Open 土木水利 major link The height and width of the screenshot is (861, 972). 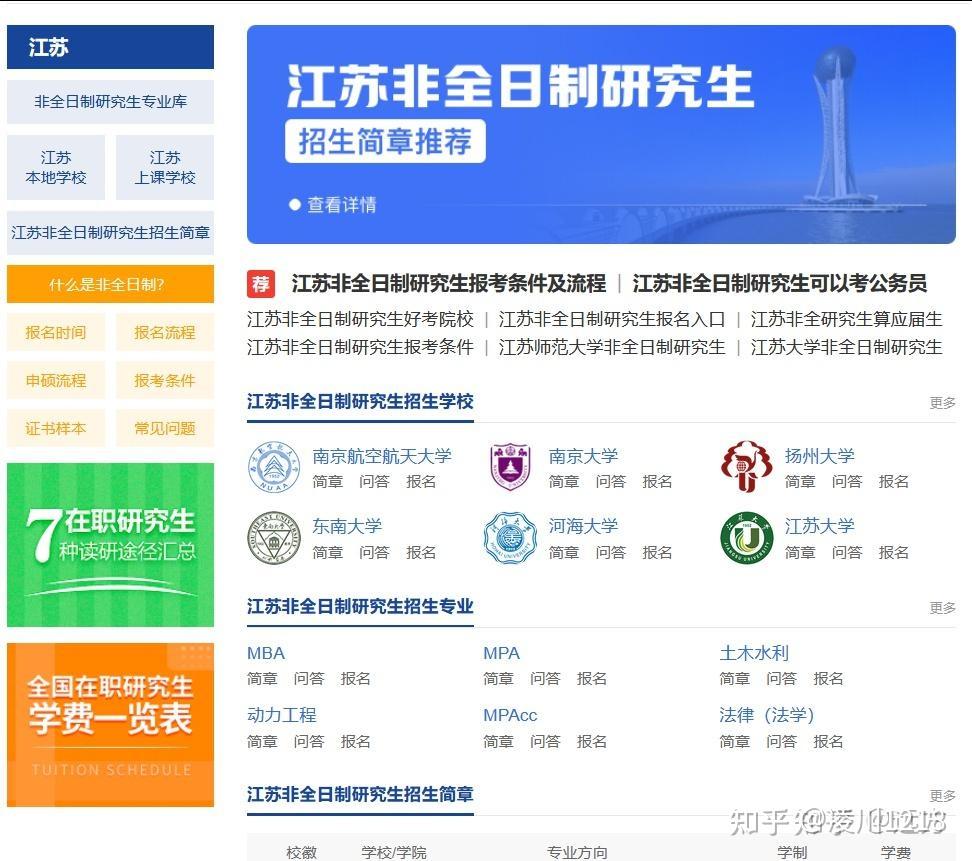point(754,653)
